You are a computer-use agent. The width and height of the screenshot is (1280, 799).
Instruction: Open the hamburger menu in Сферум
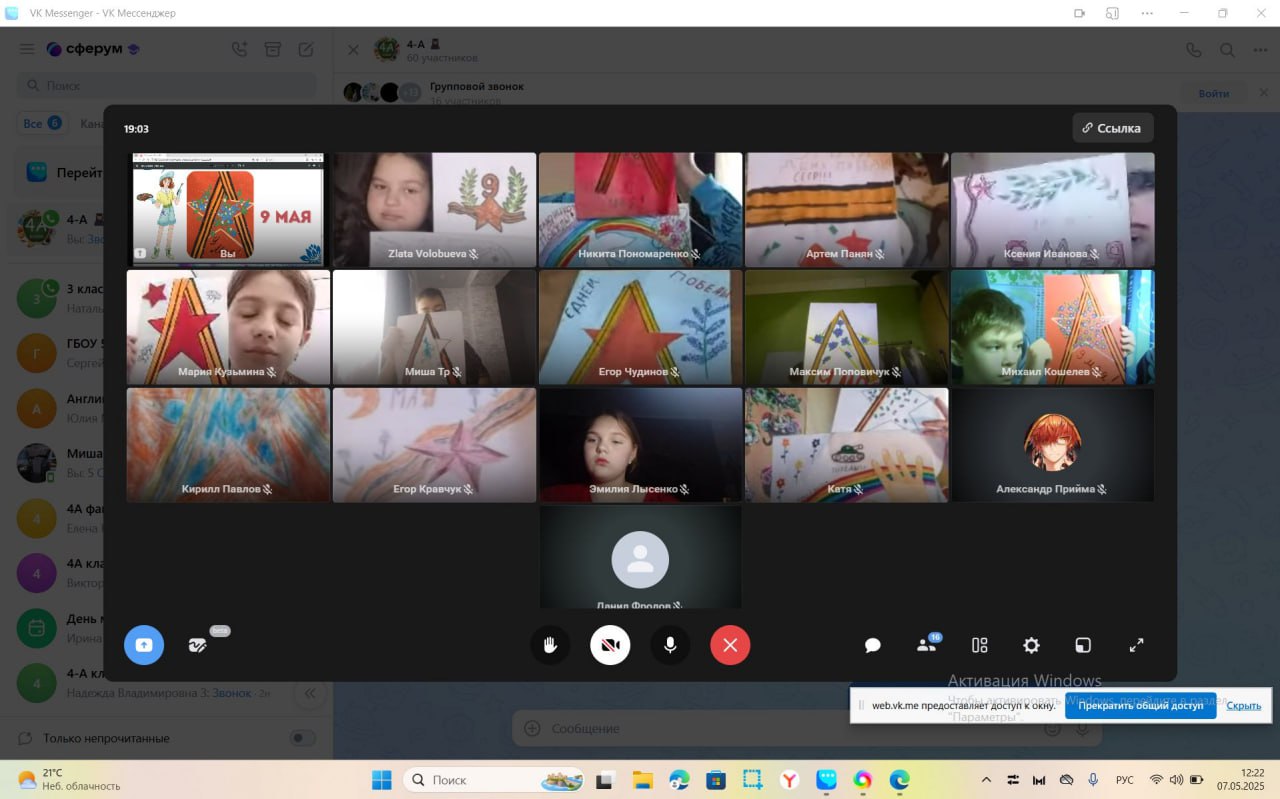pos(27,49)
